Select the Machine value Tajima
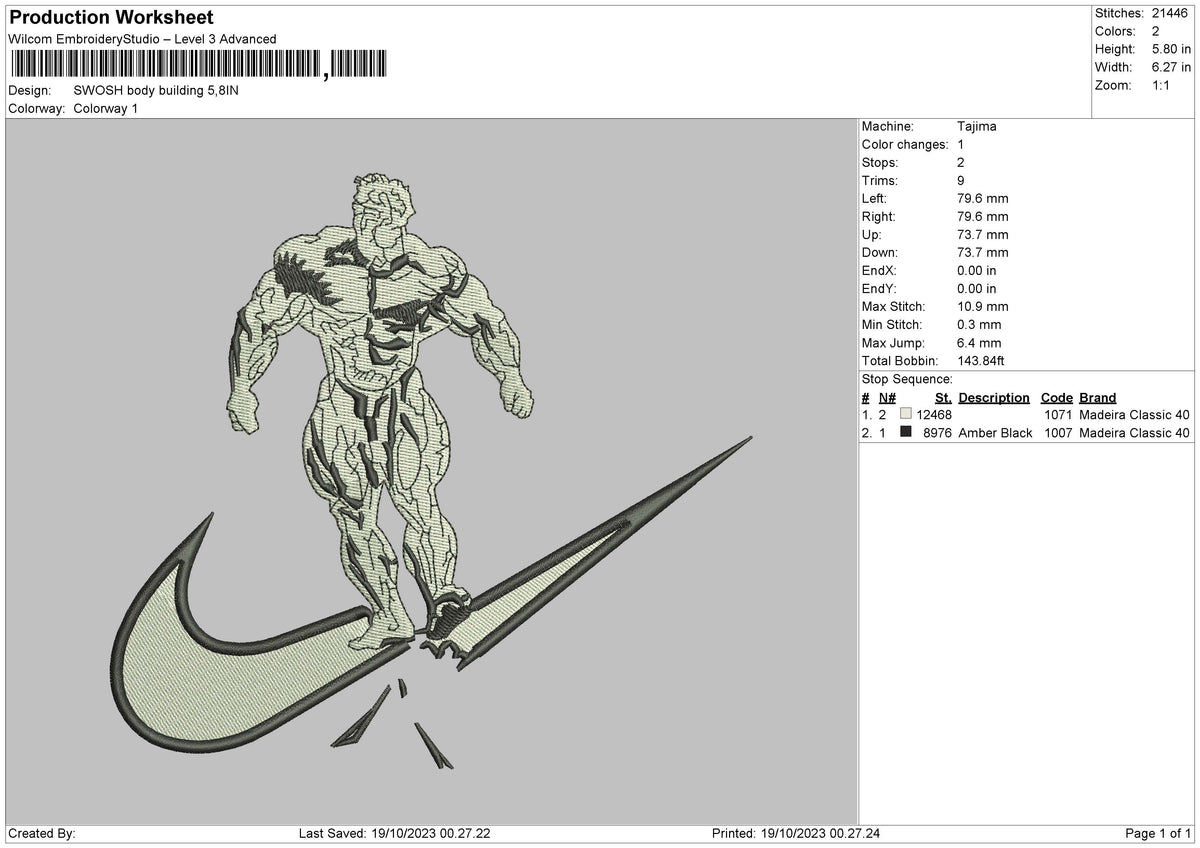Image resolution: width=1200 pixels, height=848 pixels. click(x=977, y=127)
